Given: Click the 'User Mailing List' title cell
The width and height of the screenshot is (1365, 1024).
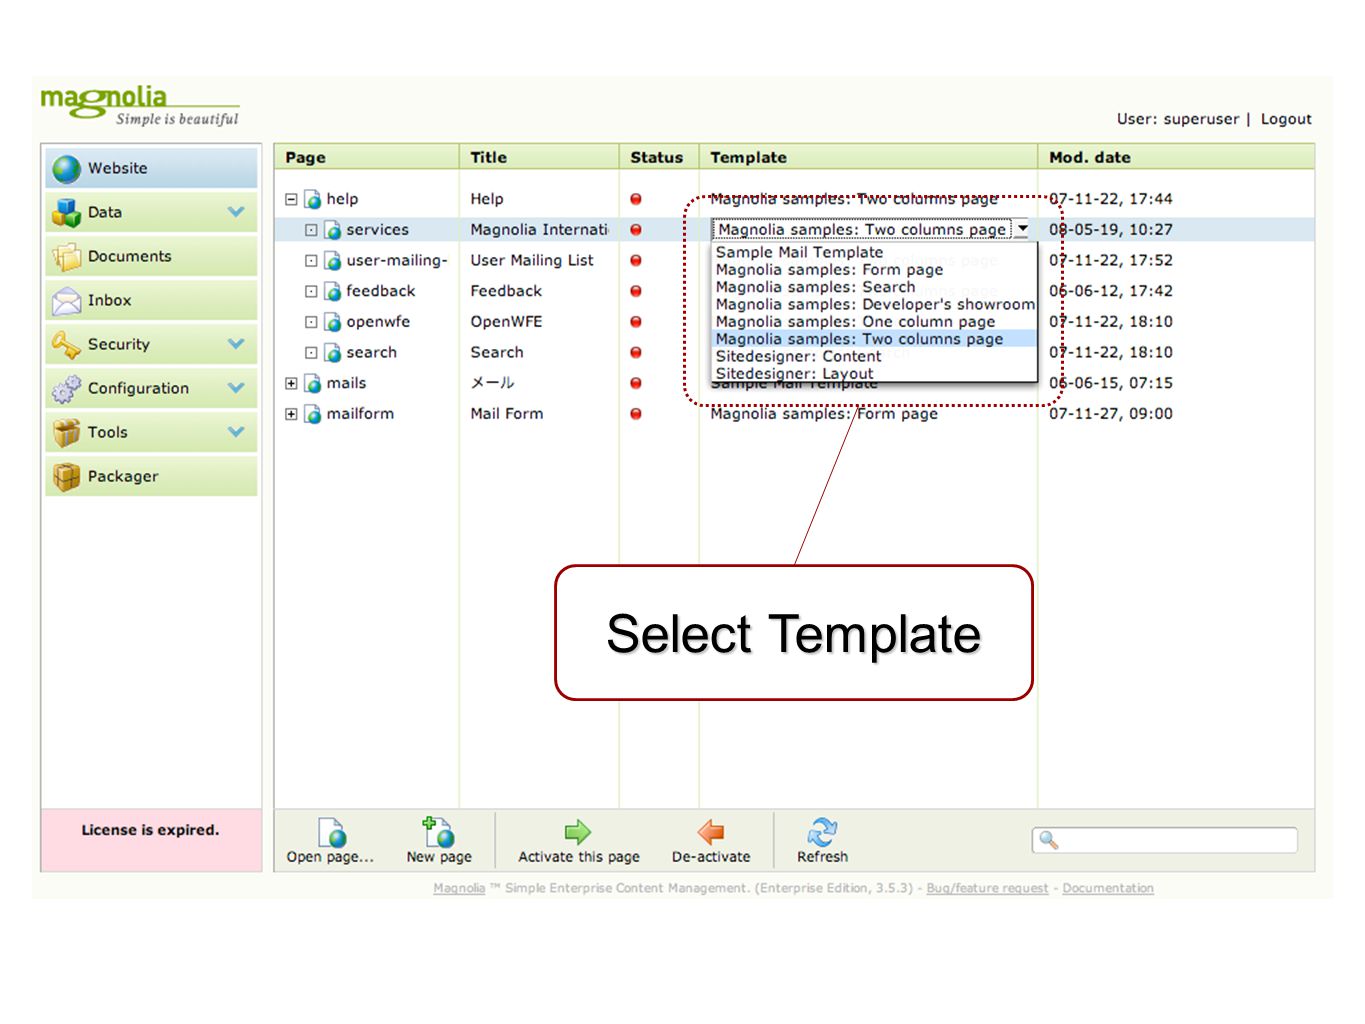Looking at the screenshot, I should click(x=532, y=261).
